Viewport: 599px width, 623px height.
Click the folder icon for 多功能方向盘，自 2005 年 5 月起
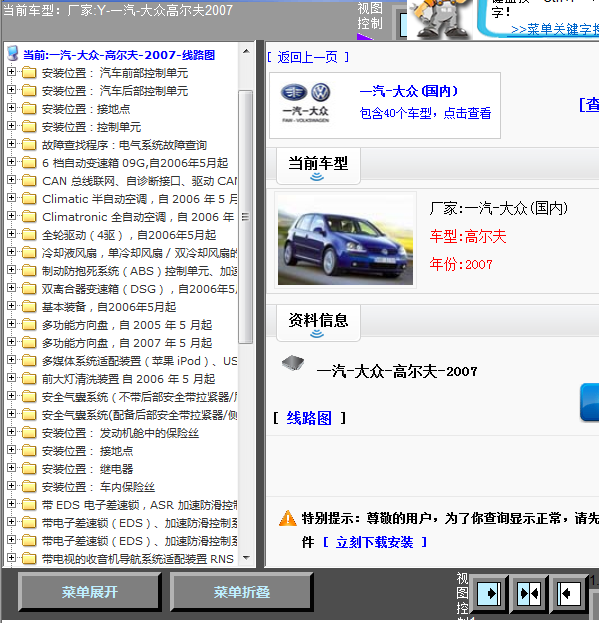[x=29, y=325]
